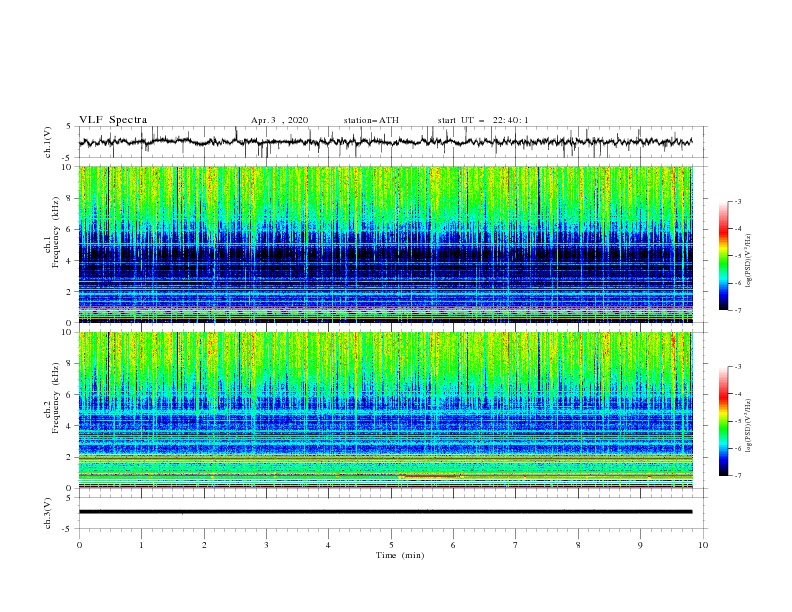Click log(PSD) label beside ch.1 color bar
This screenshot has width=792, height=612.
click(x=749, y=261)
